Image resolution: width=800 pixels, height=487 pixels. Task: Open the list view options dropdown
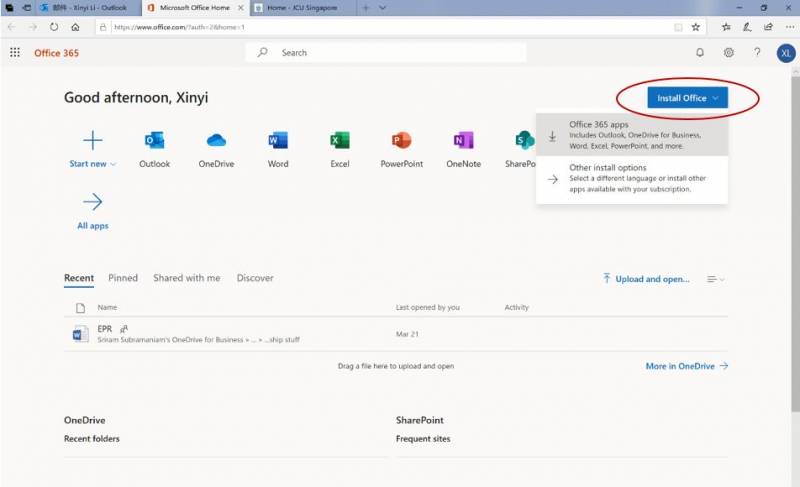tap(715, 279)
